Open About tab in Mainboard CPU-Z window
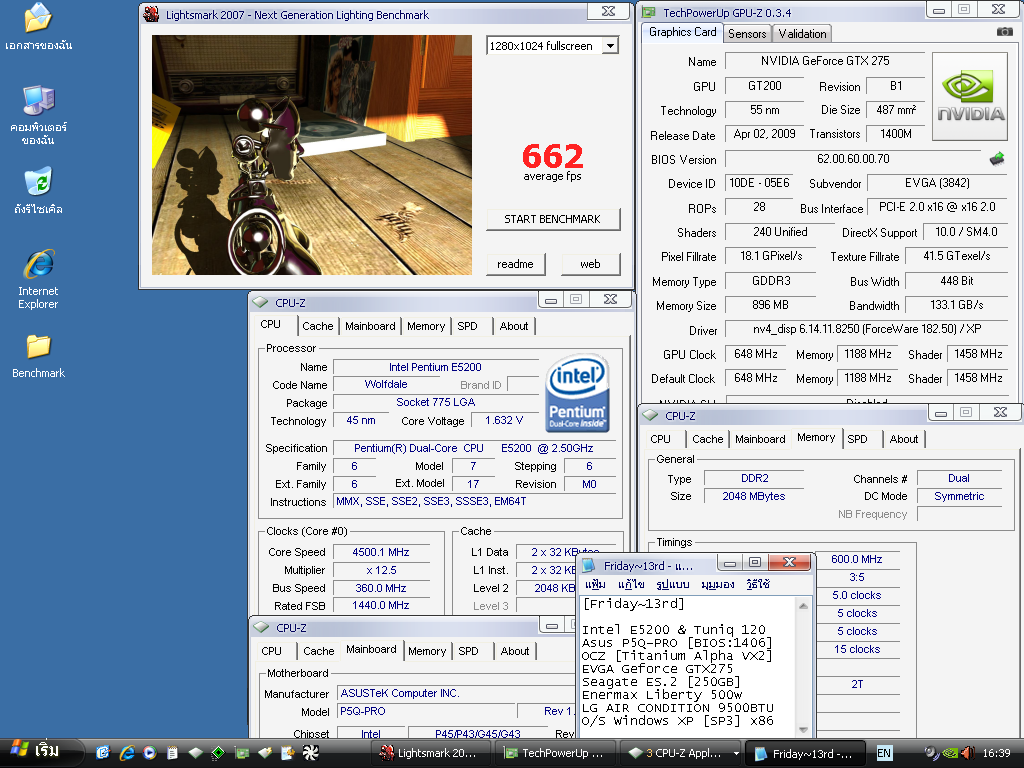The height and width of the screenshot is (768, 1024). pyautogui.click(x=515, y=651)
